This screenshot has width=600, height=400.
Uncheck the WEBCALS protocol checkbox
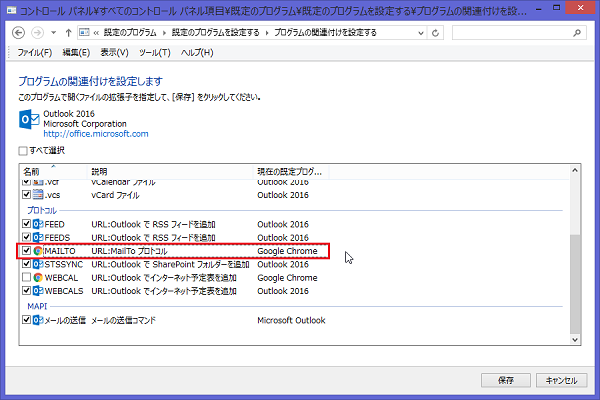pos(26,291)
